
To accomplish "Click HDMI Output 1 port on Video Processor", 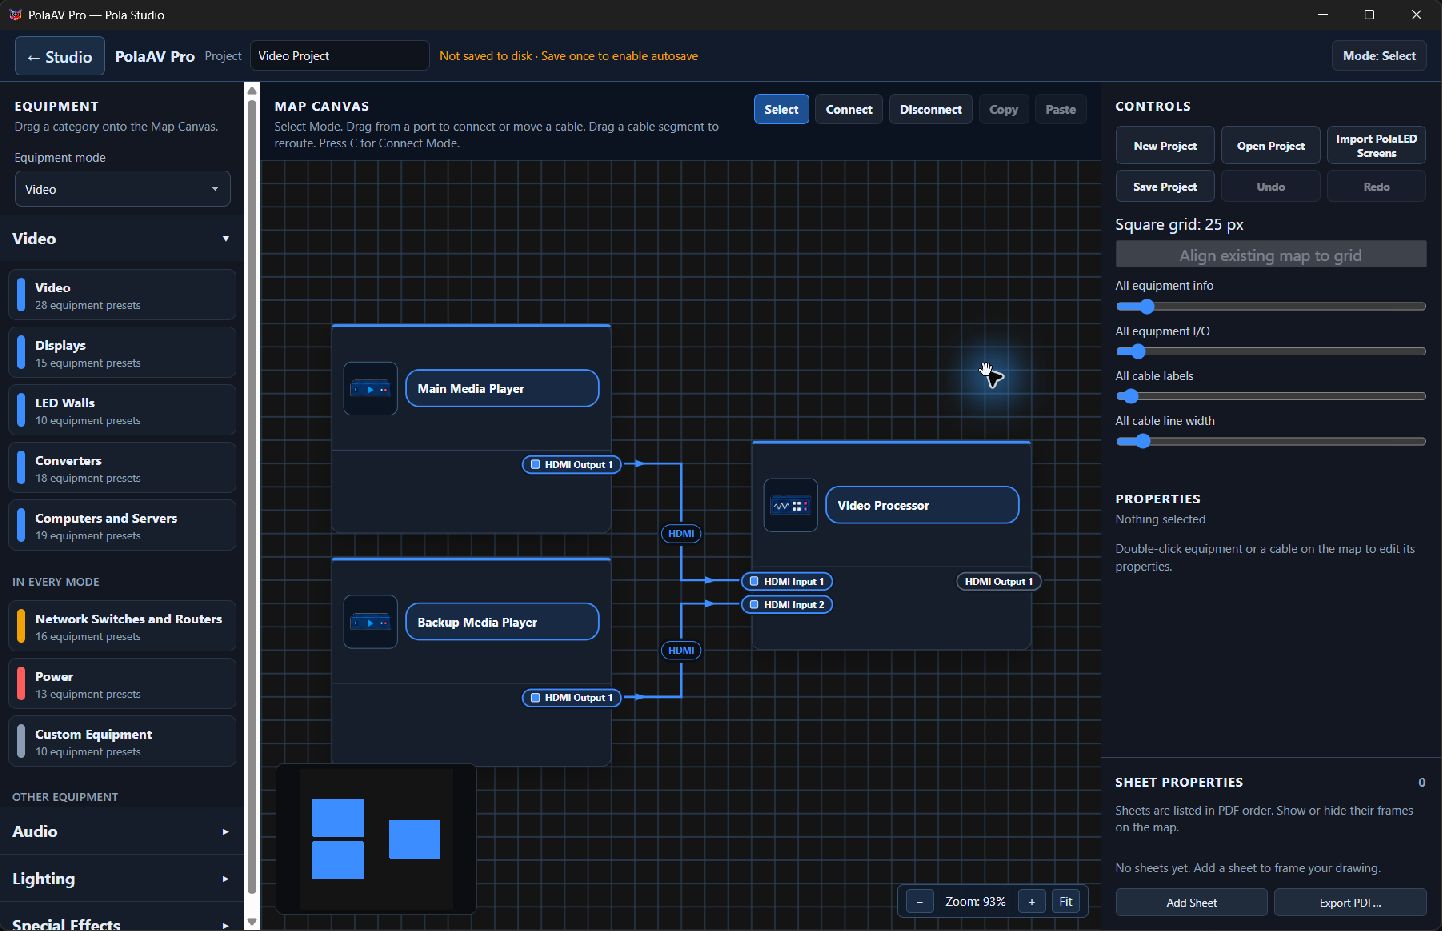I will pyautogui.click(x=999, y=581).
